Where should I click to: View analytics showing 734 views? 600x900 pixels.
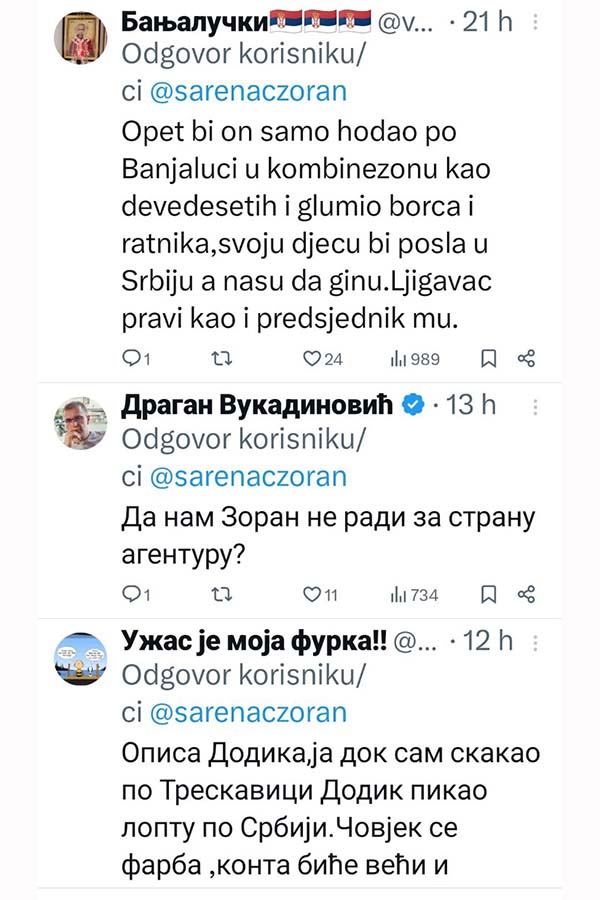tap(397, 594)
